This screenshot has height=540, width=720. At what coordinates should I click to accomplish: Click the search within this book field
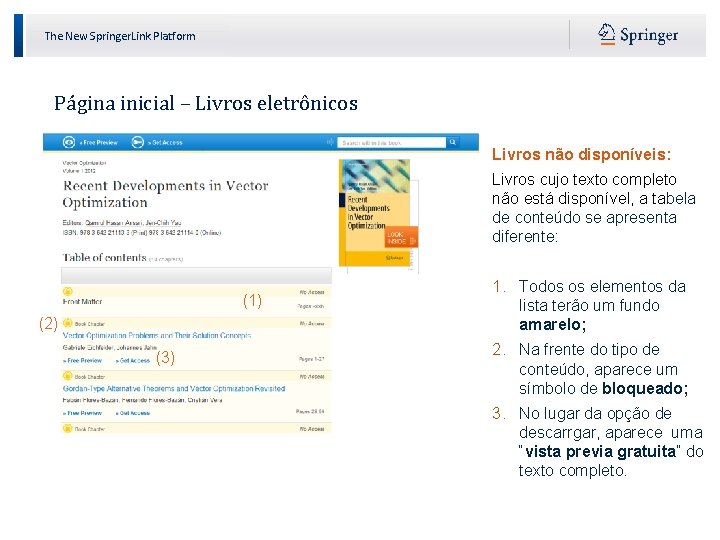click(391, 143)
